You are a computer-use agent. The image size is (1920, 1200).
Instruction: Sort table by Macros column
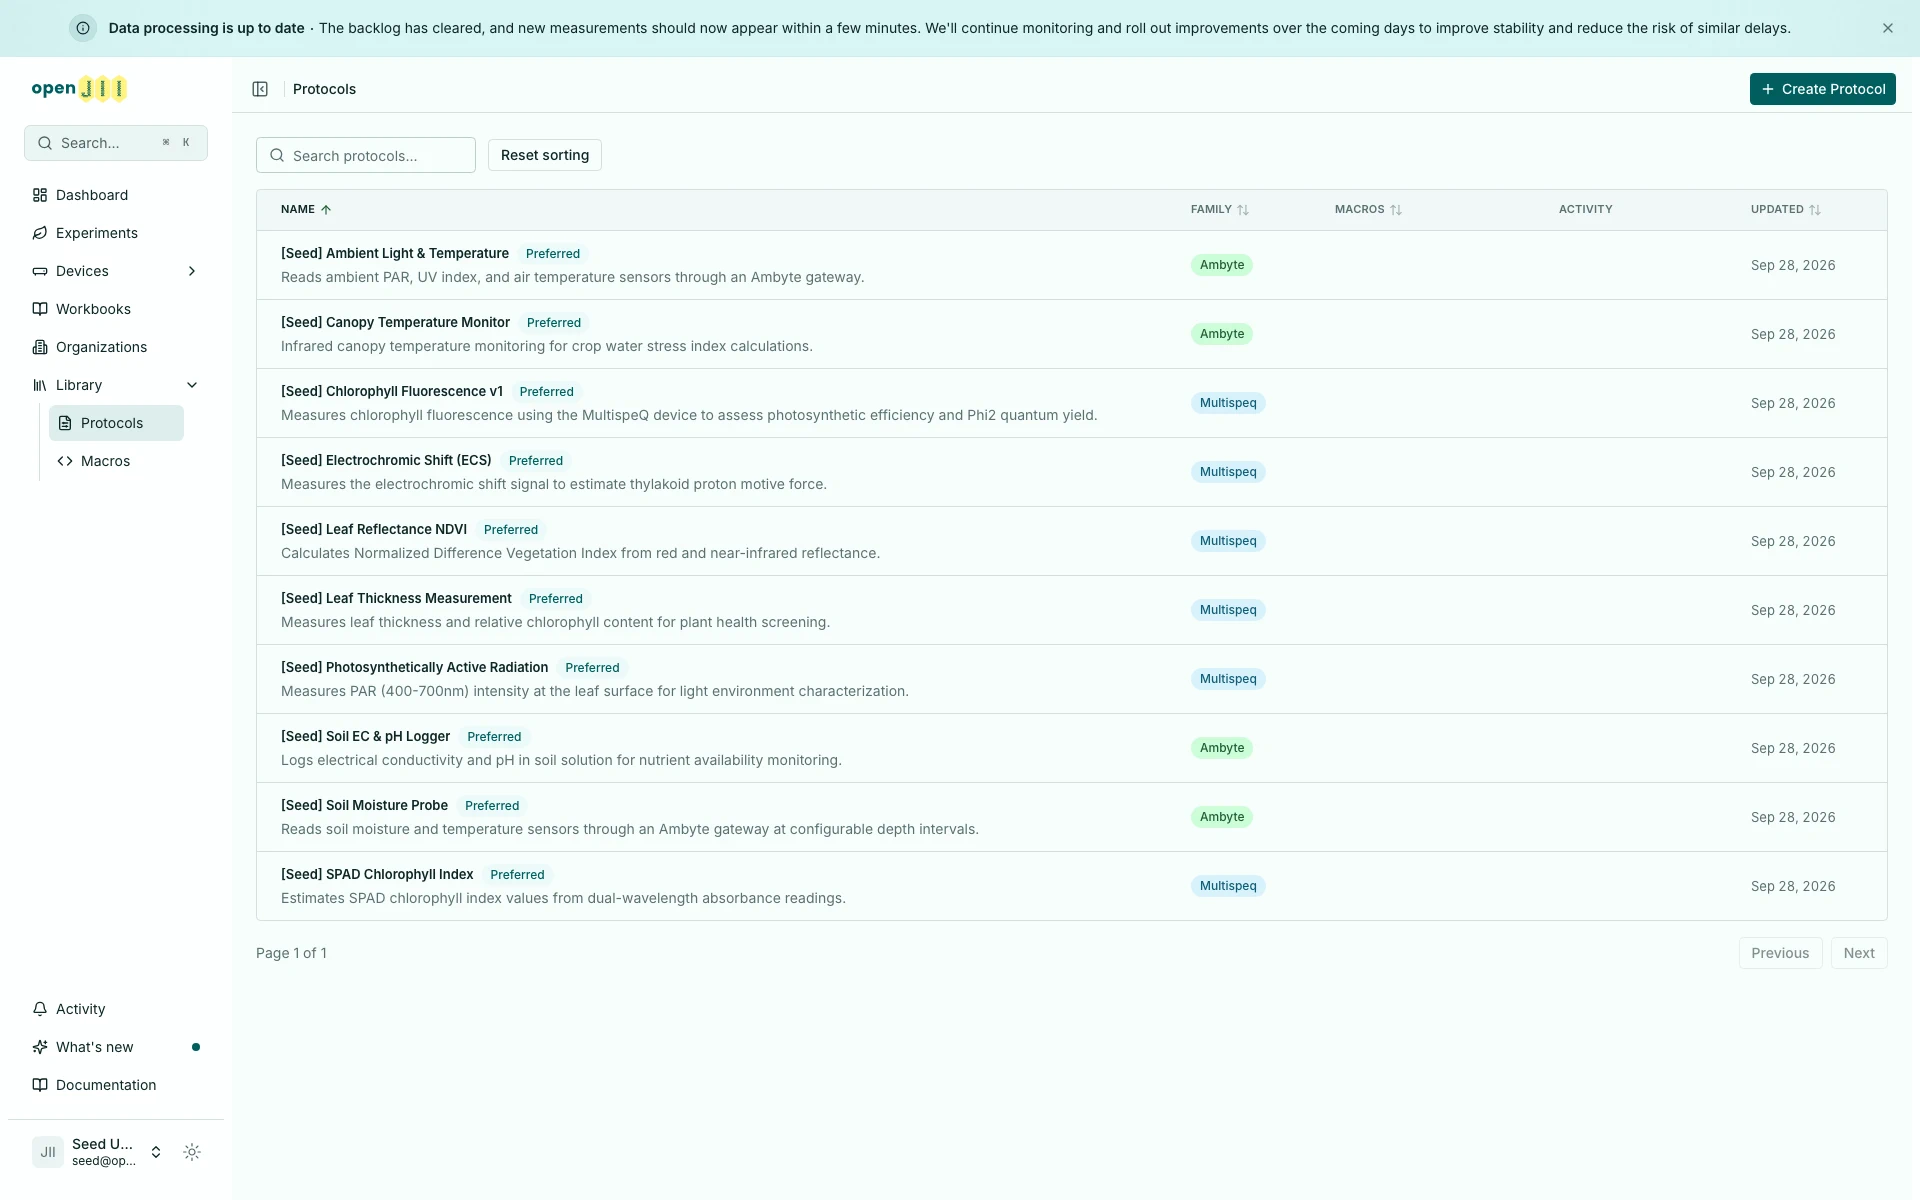tap(1368, 210)
